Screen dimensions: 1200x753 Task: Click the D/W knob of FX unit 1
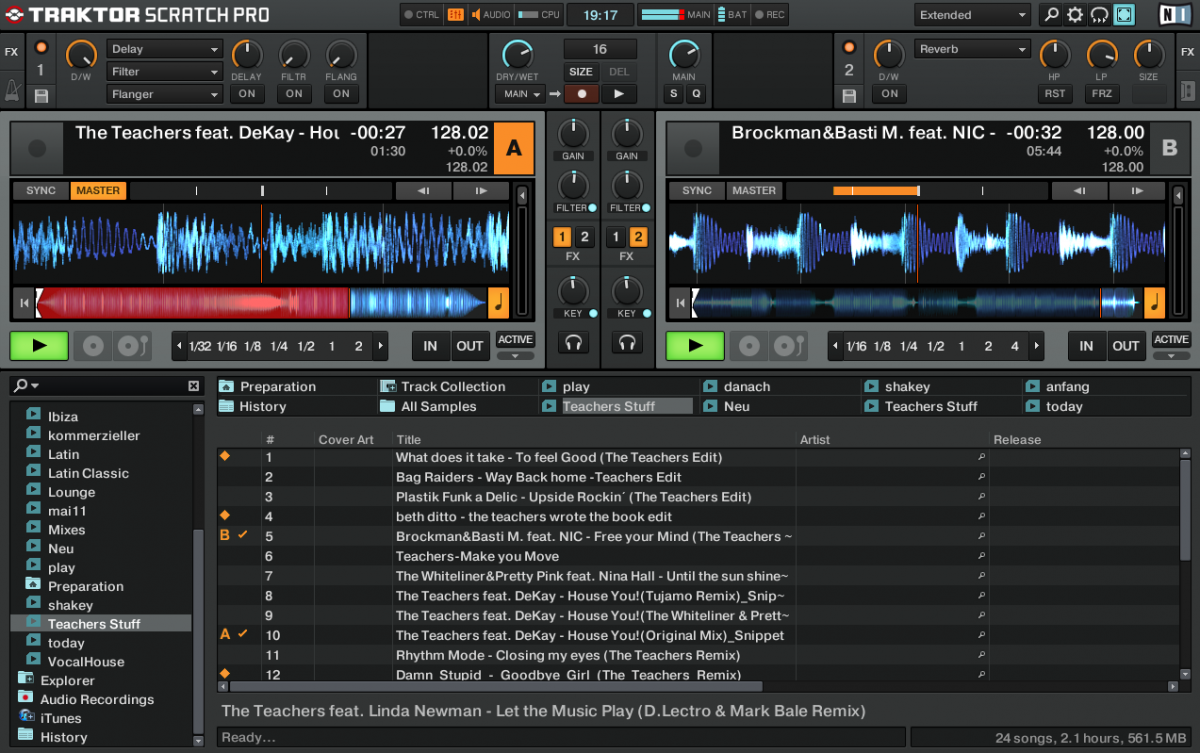click(81, 54)
